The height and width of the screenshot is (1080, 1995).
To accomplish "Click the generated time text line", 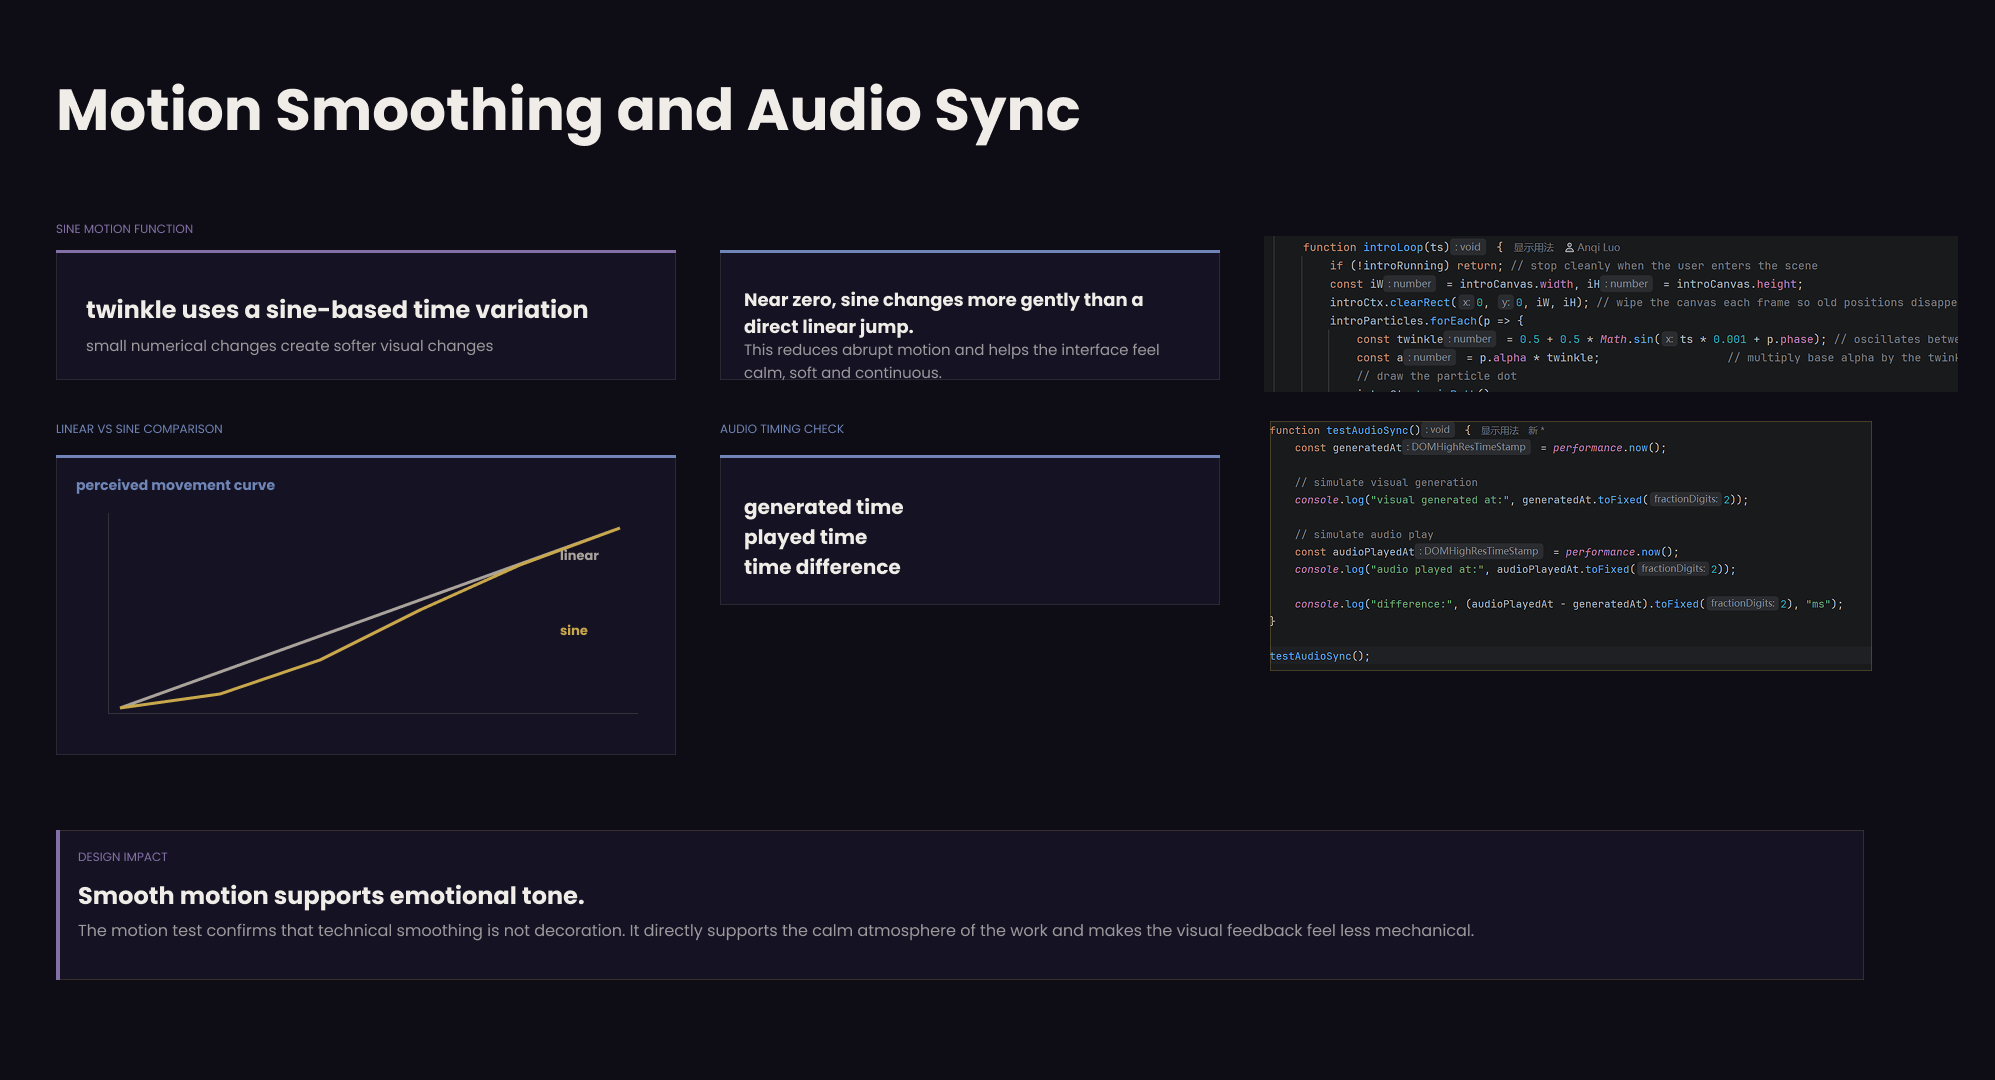I will (823, 507).
